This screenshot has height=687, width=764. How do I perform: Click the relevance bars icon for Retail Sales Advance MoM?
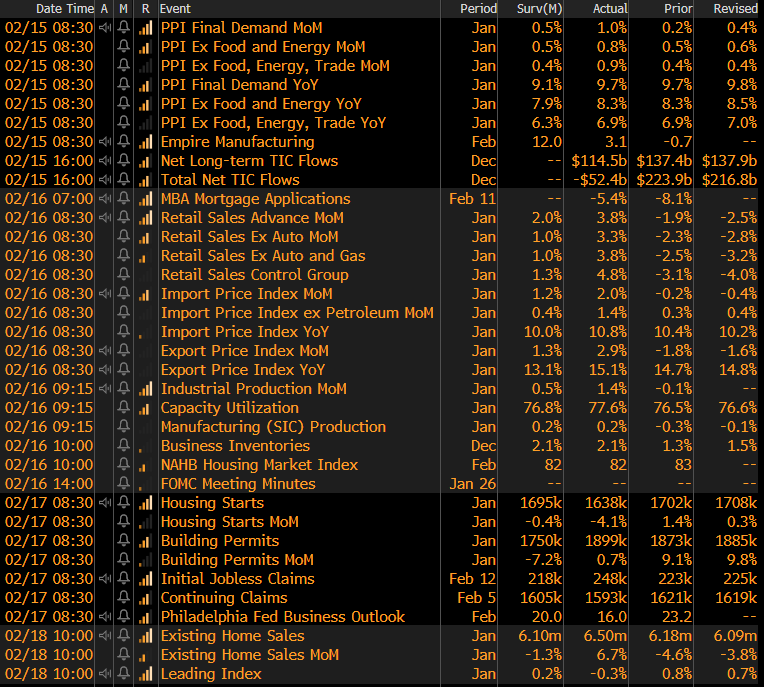pyautogui.click(x=145, y=218)
